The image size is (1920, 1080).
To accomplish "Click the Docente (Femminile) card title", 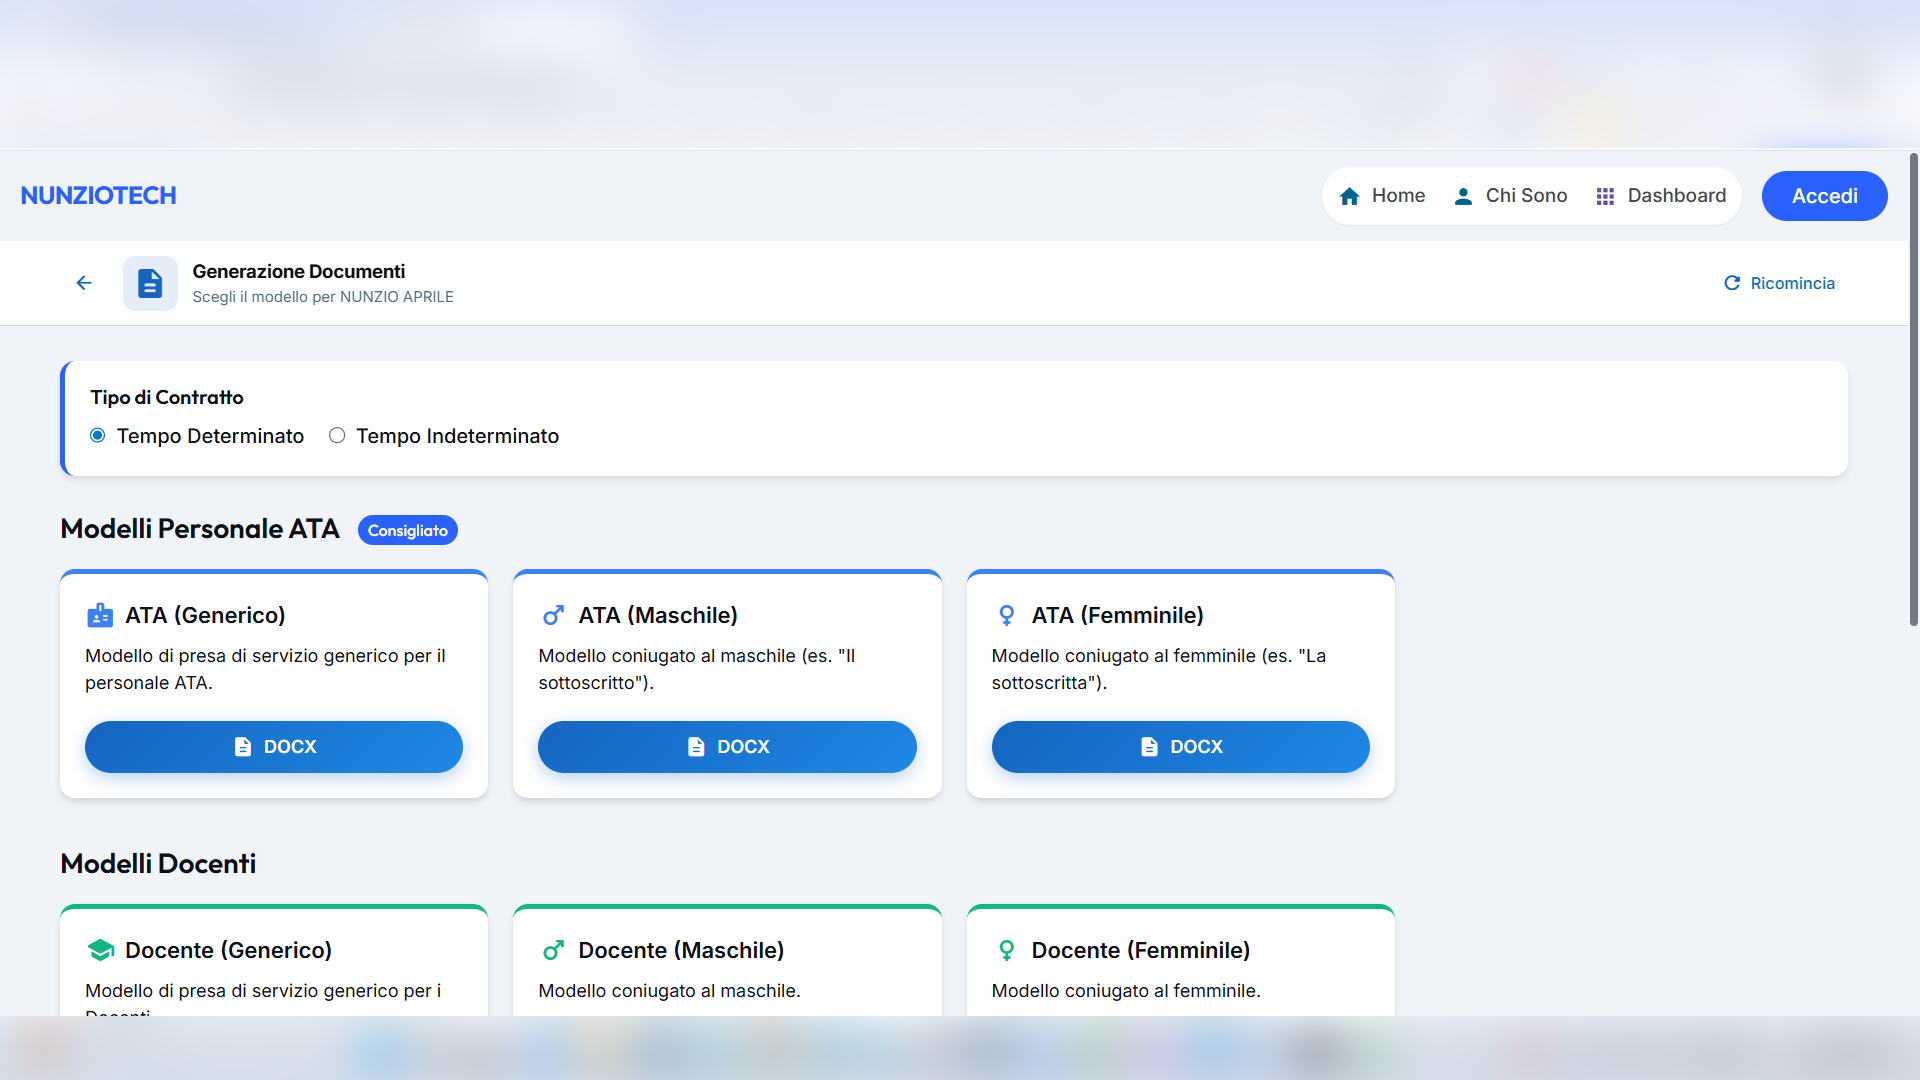I will click(1141, 950).
